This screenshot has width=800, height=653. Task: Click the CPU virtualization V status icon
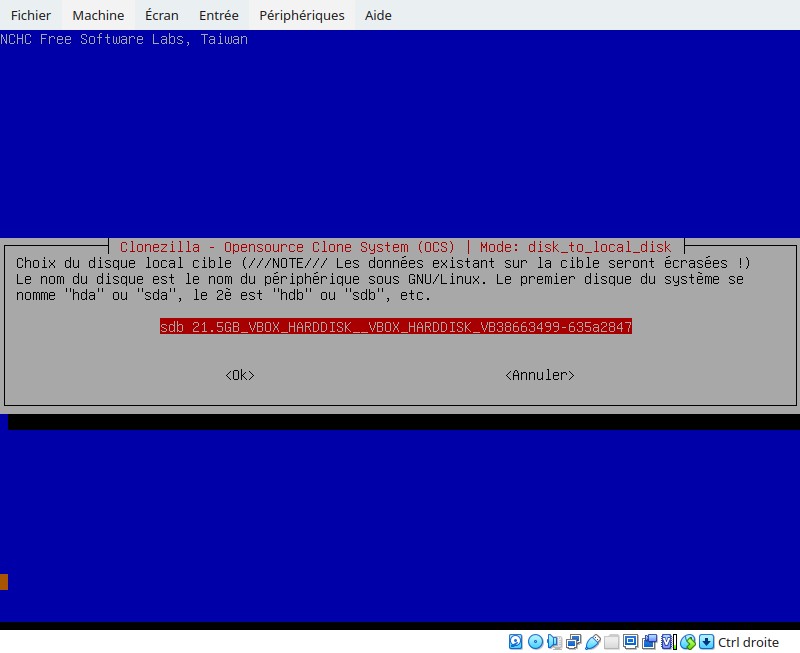coord(668,642)
